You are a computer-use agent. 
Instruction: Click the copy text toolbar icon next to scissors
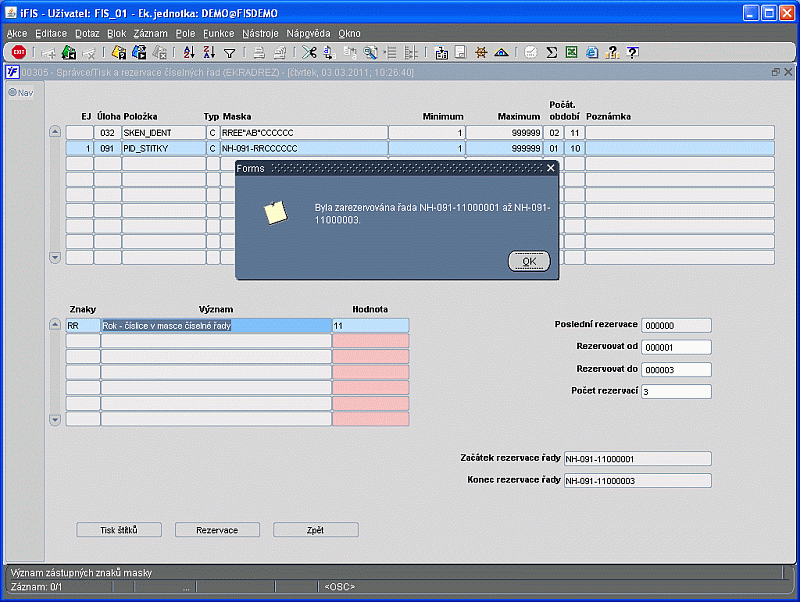(329, 52)
